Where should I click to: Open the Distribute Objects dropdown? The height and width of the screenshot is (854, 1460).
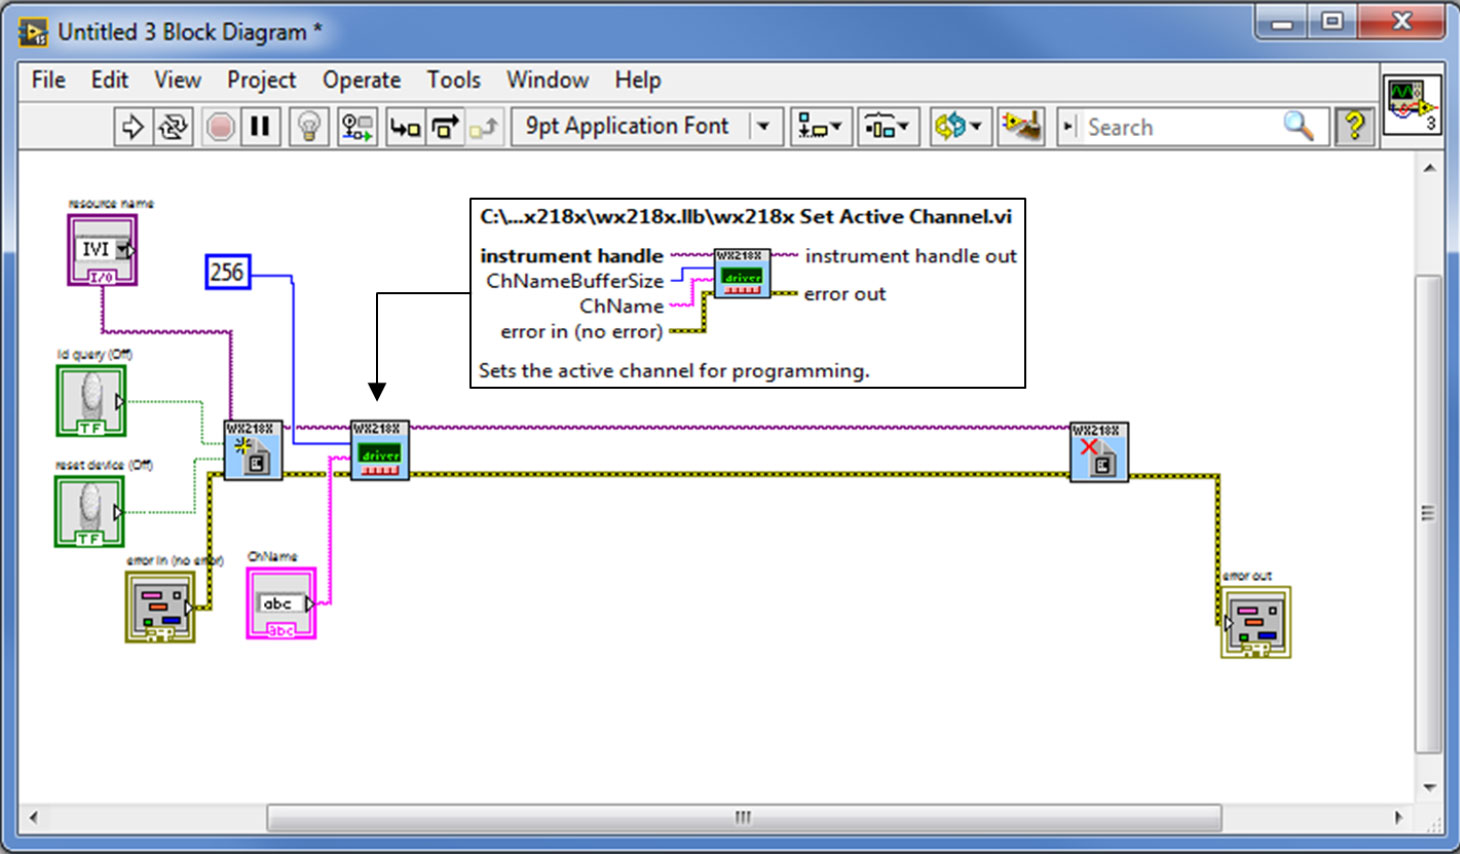[x=887, y=127]
